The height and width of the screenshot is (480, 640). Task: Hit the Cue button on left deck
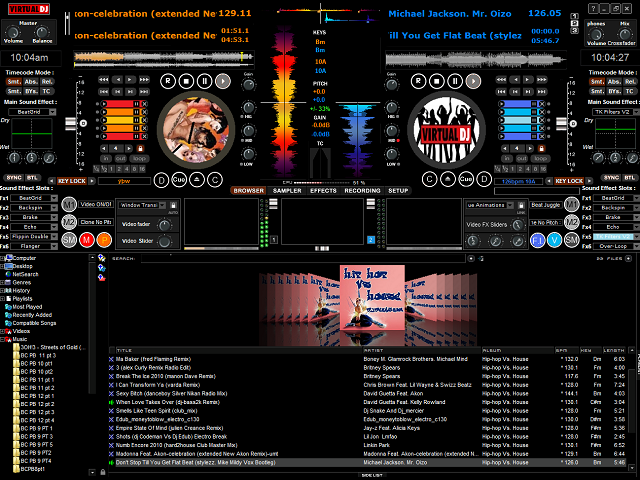point(179,180)
